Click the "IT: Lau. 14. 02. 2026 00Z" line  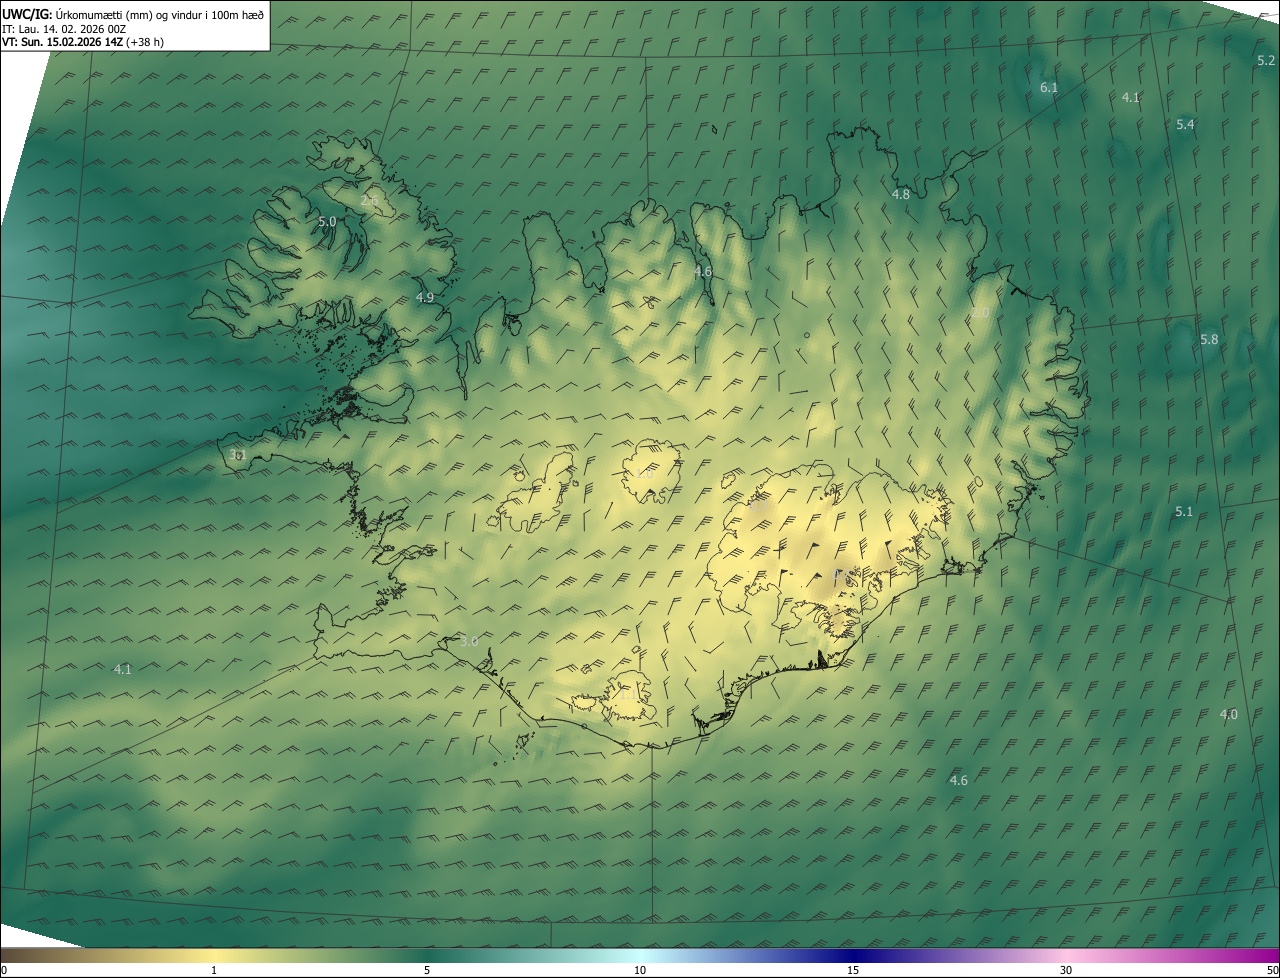64,28
